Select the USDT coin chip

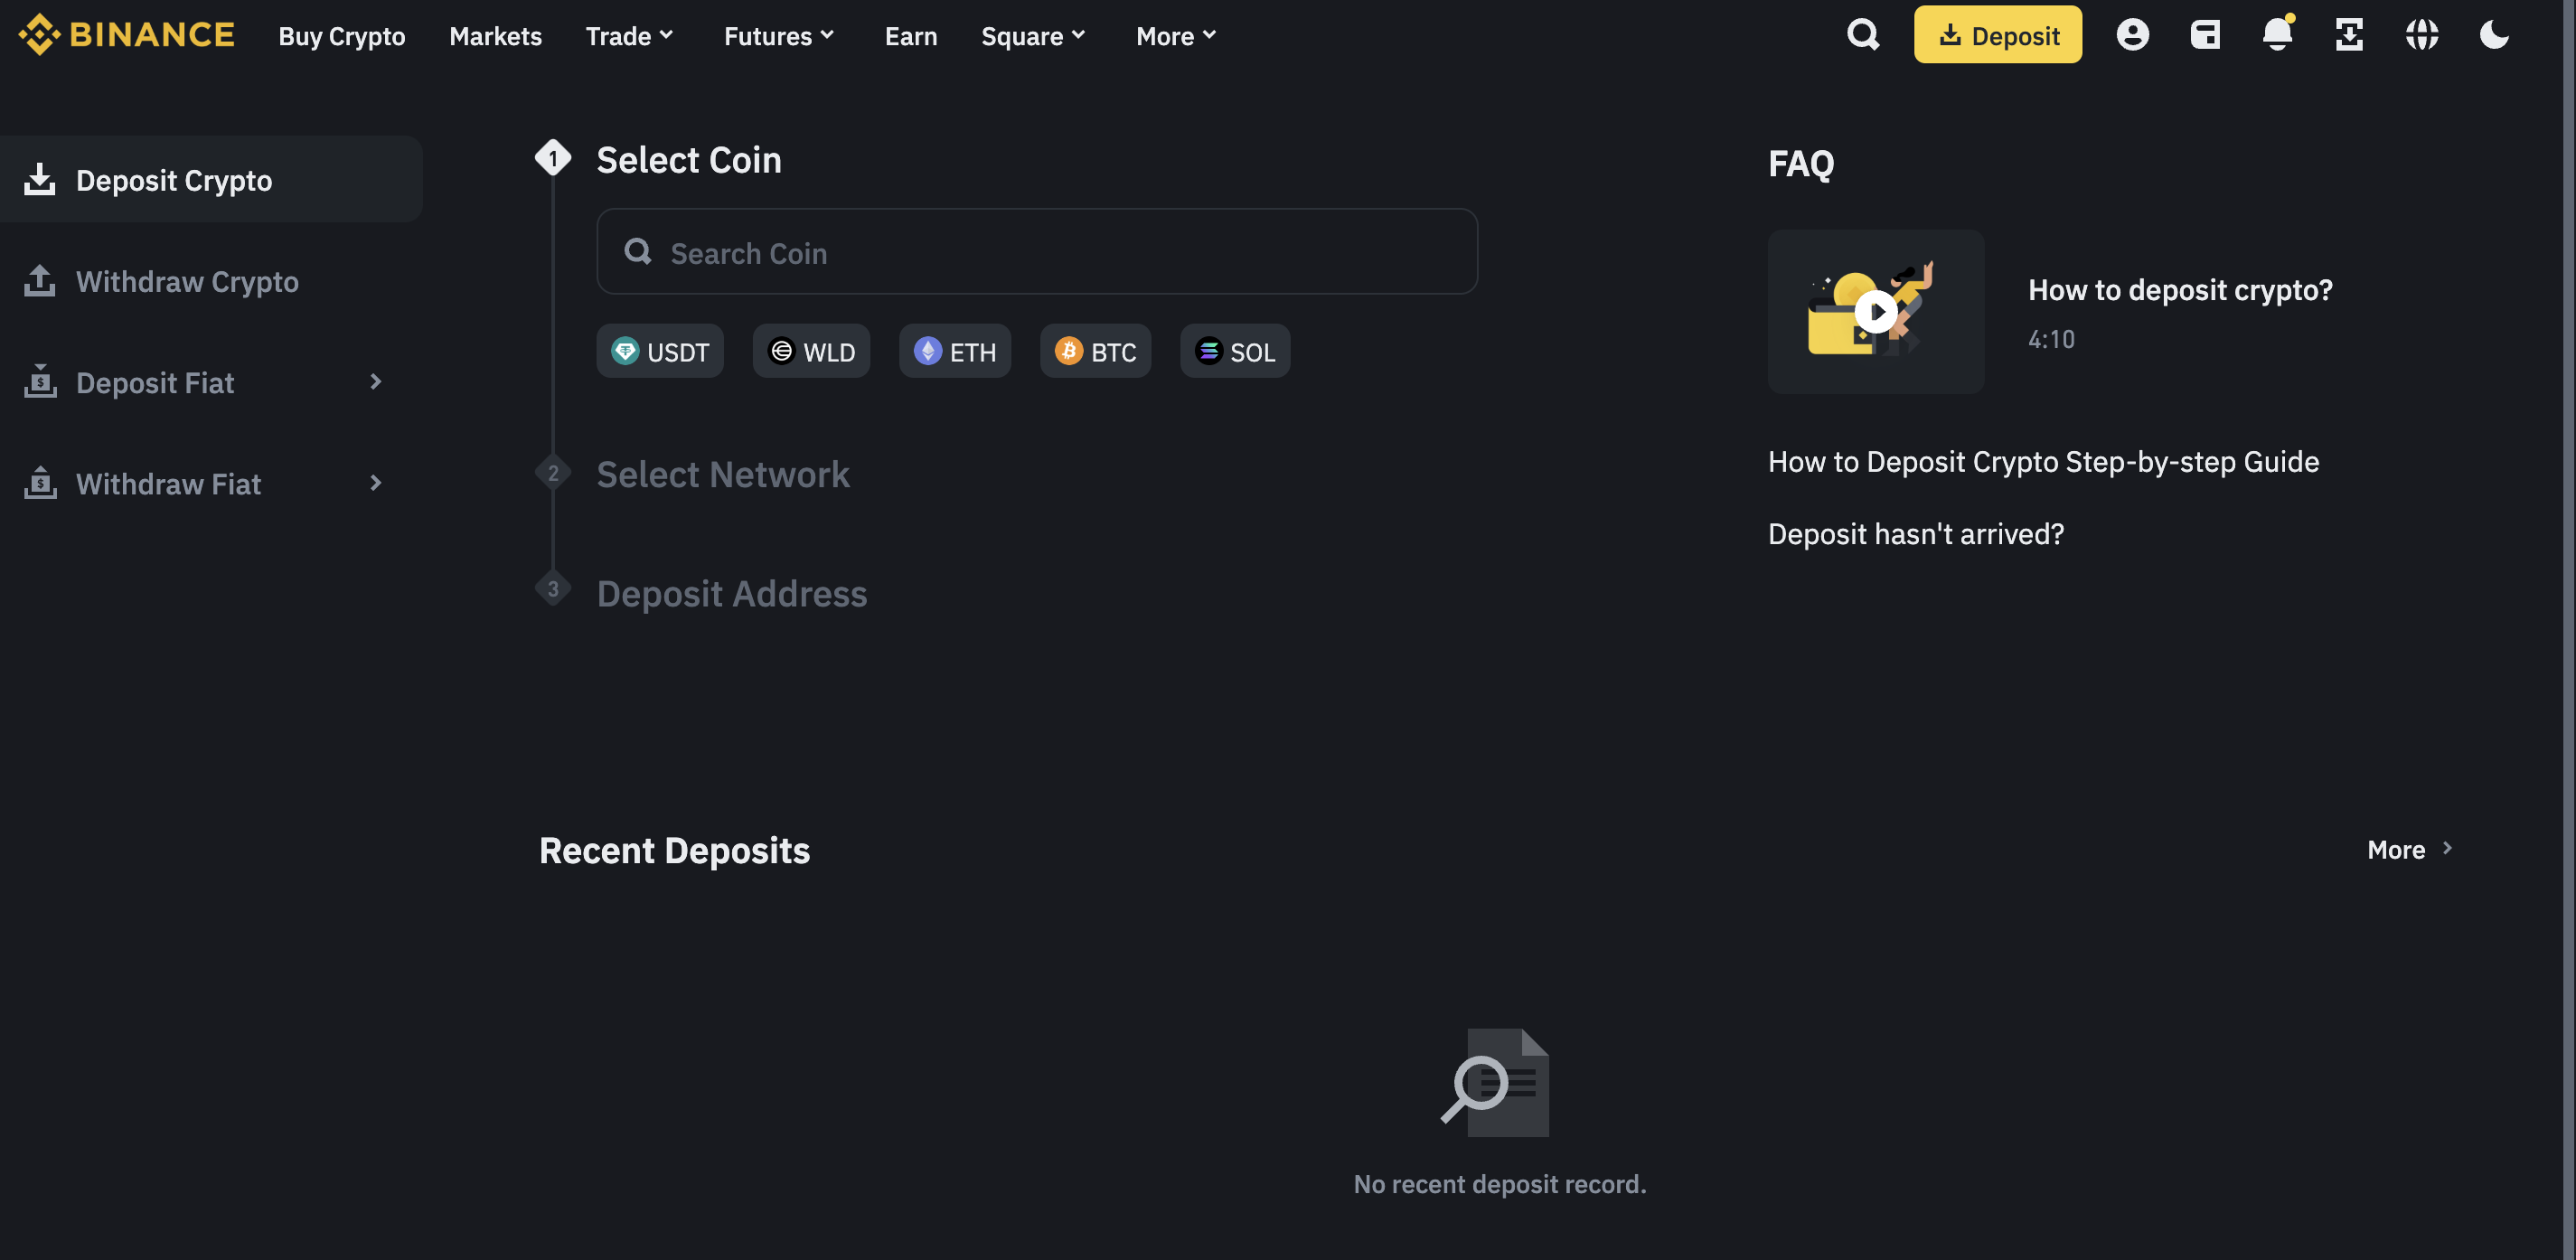(660, 351)
